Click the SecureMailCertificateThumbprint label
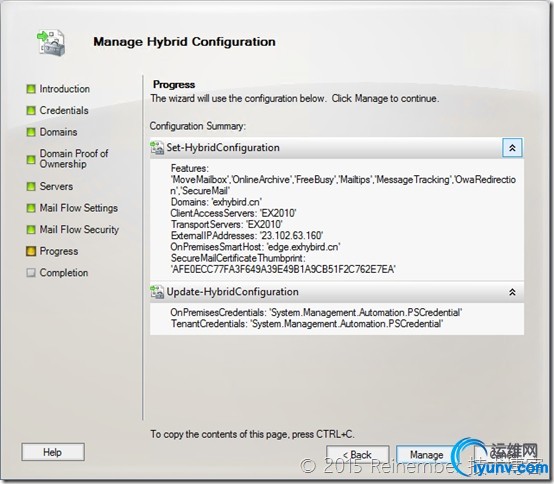554x484 pixels. (238, 258)
